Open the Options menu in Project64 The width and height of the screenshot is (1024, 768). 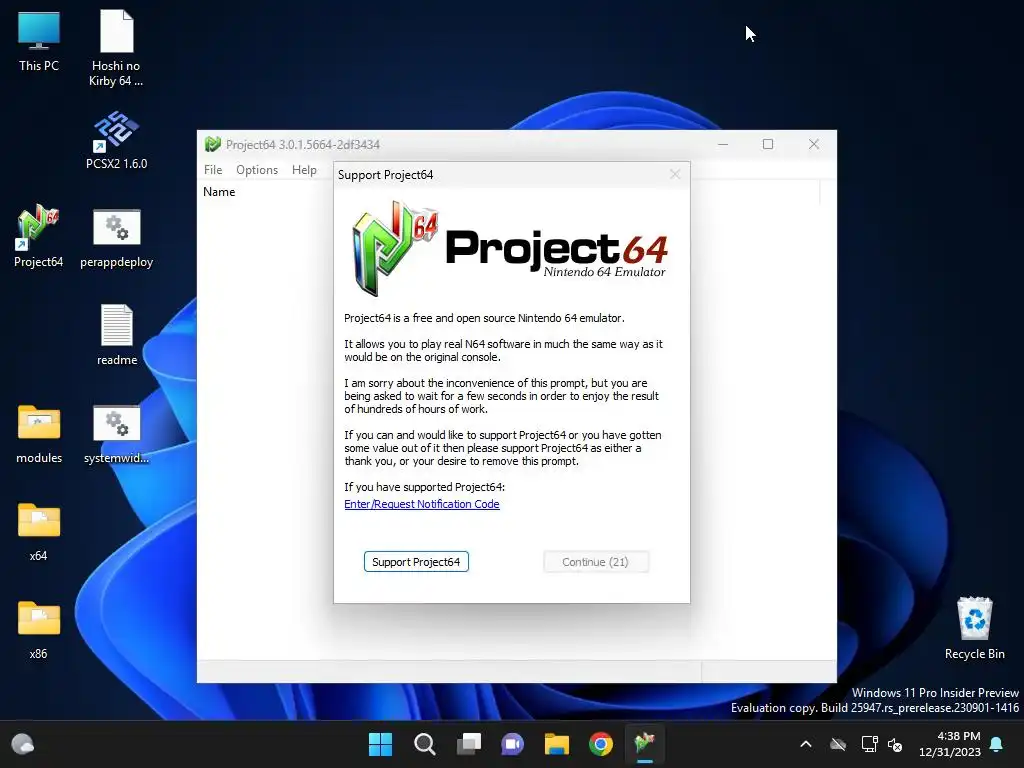point(257,170)
